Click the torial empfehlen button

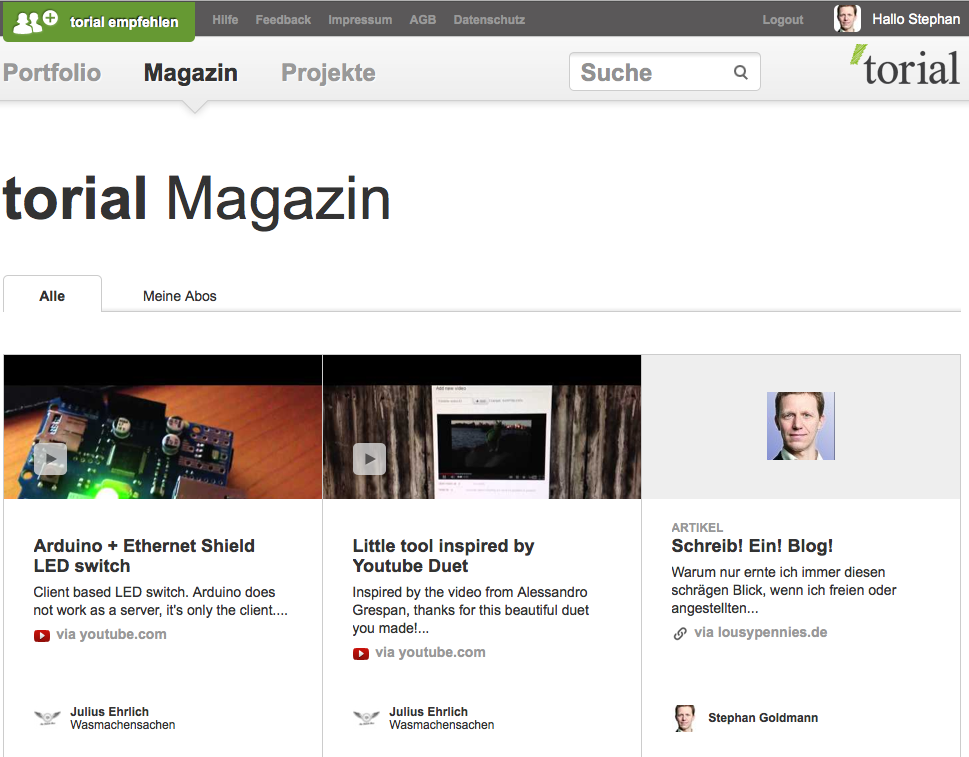click(x=99, y=22)
